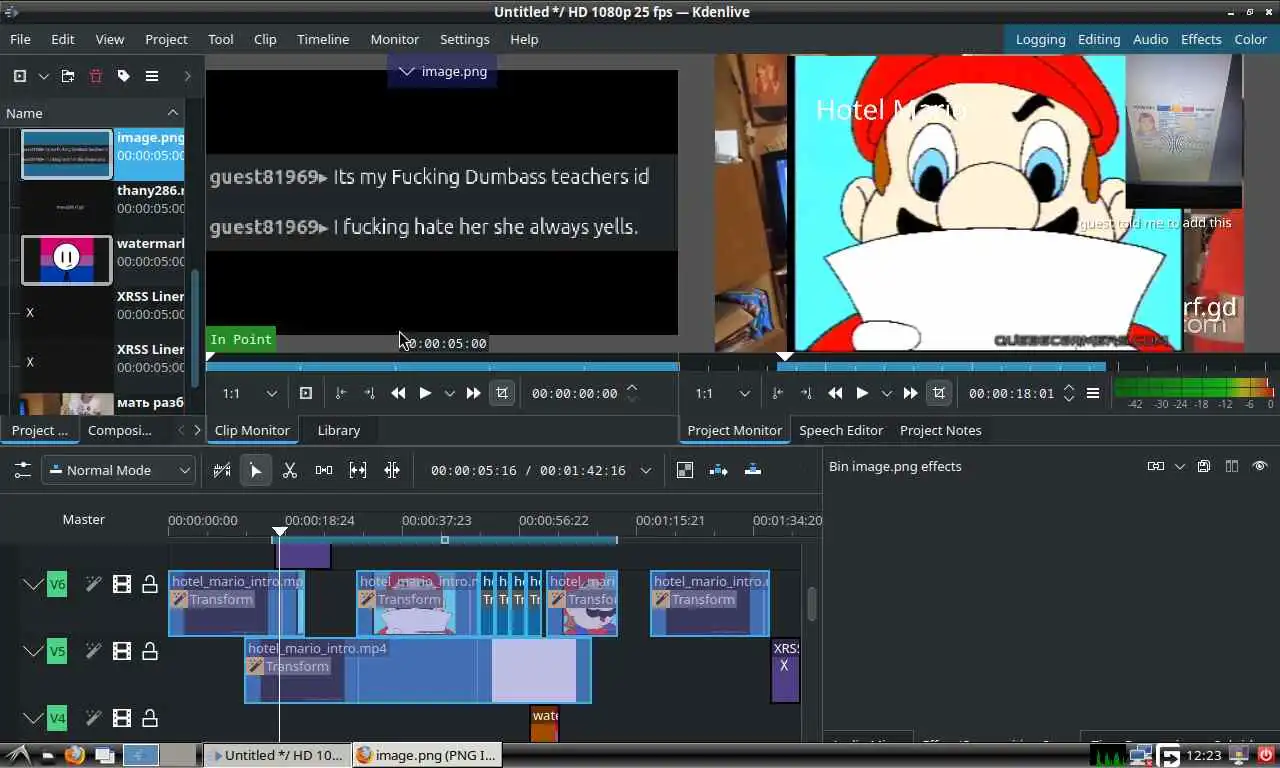Open the Timeline menu
The width and height of the screenshot is (1280, 768).
[323, 39]
